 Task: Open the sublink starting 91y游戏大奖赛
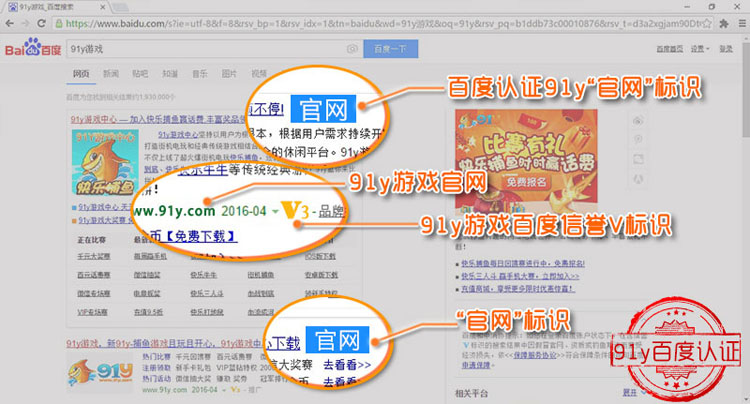[105, 220]
